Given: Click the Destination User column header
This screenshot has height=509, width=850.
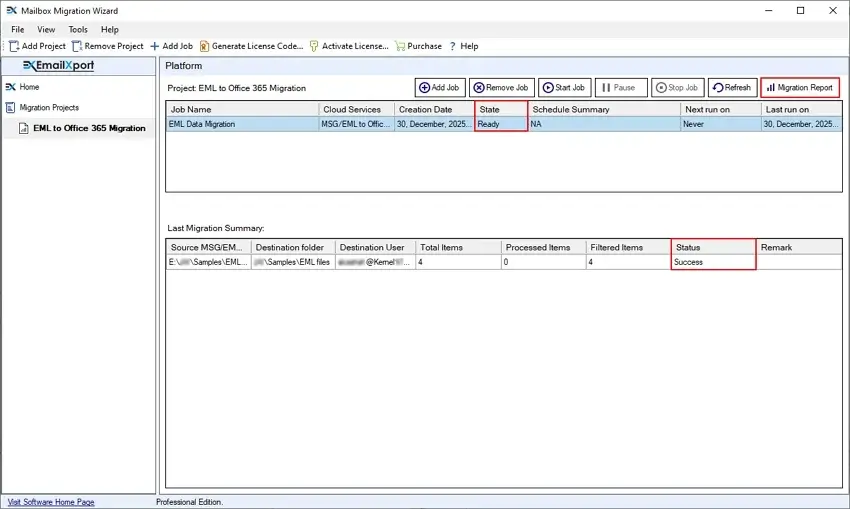Looking at the screenshot, I should pyautogui.click(x=376, y=247).
